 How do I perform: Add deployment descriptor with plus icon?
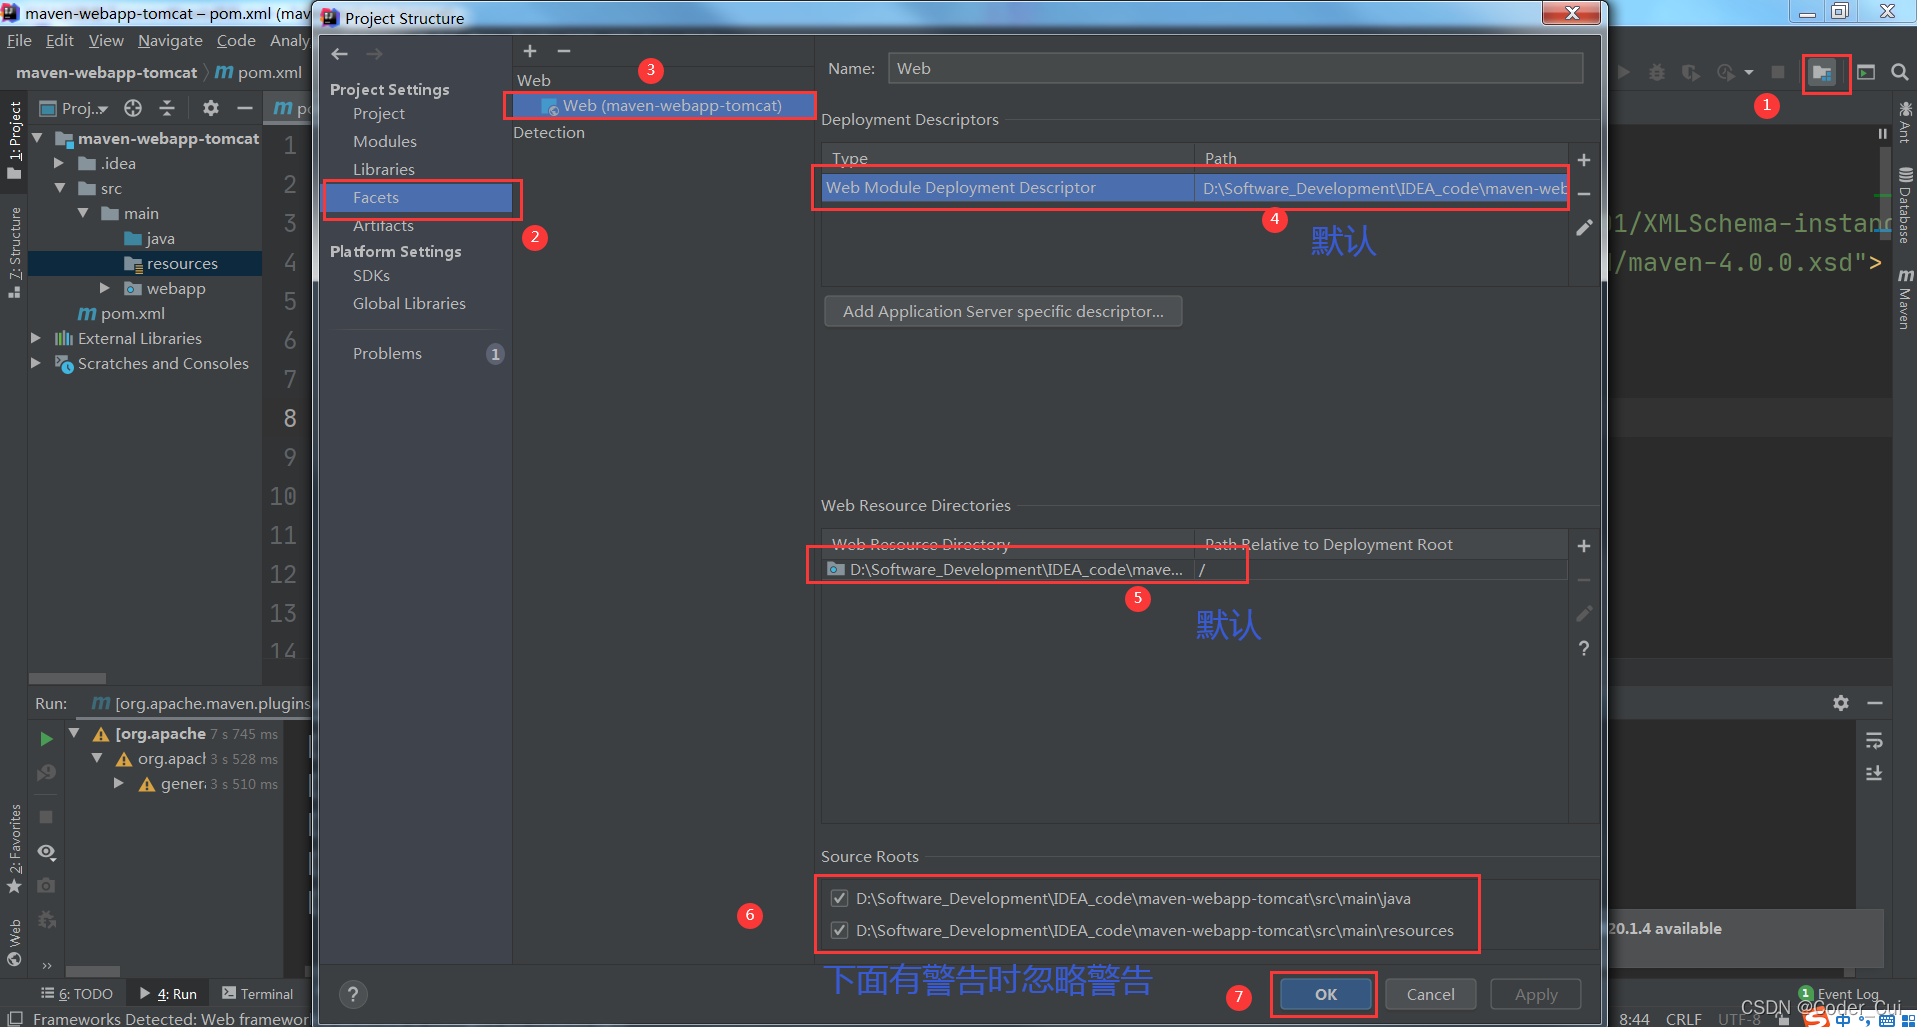[1584, 160]
